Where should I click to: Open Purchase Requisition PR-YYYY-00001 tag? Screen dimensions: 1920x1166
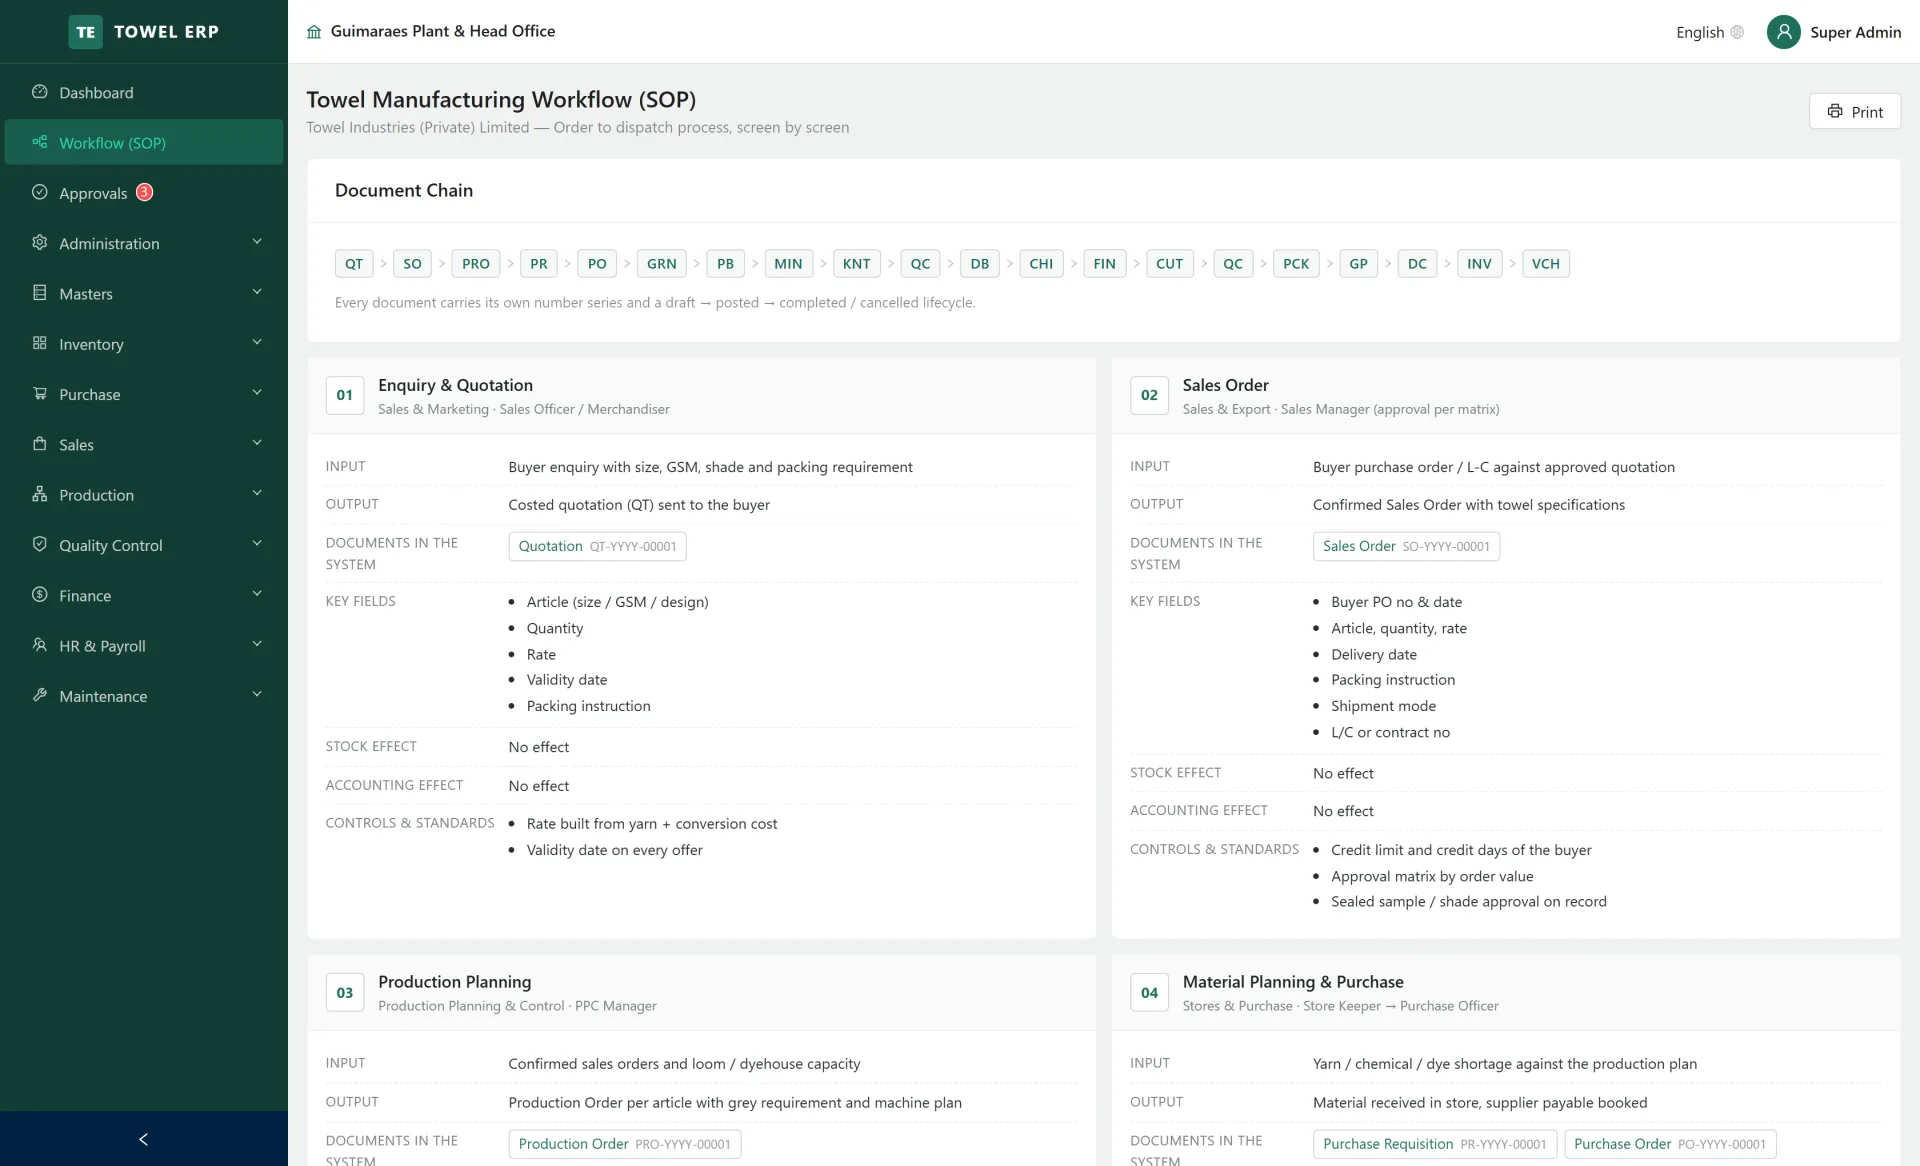[1434, 1144]
